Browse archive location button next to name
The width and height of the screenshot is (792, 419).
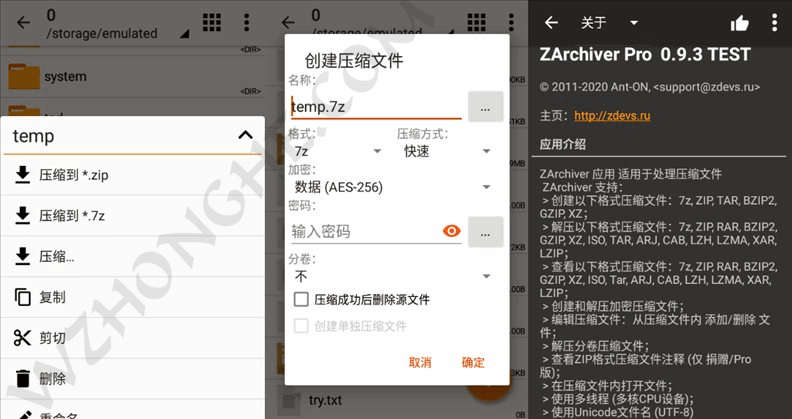pyautogui.click(x=485, y=107)
